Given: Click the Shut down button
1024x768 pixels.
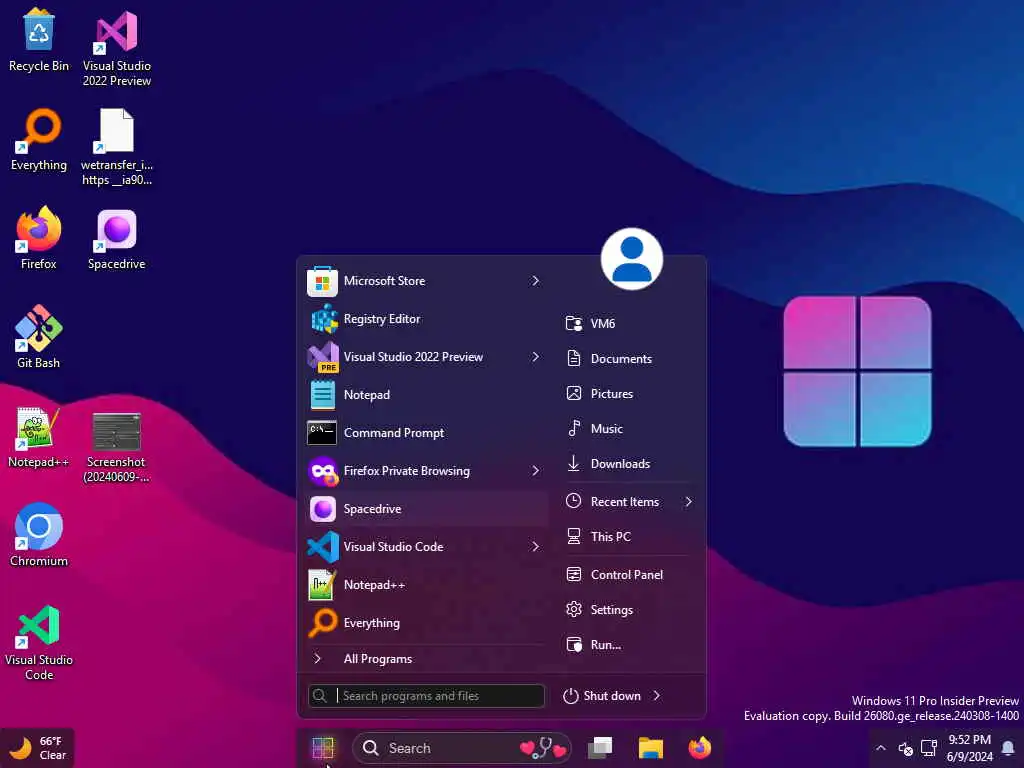Looking at the screenshot, I should [x=602, y=696].
